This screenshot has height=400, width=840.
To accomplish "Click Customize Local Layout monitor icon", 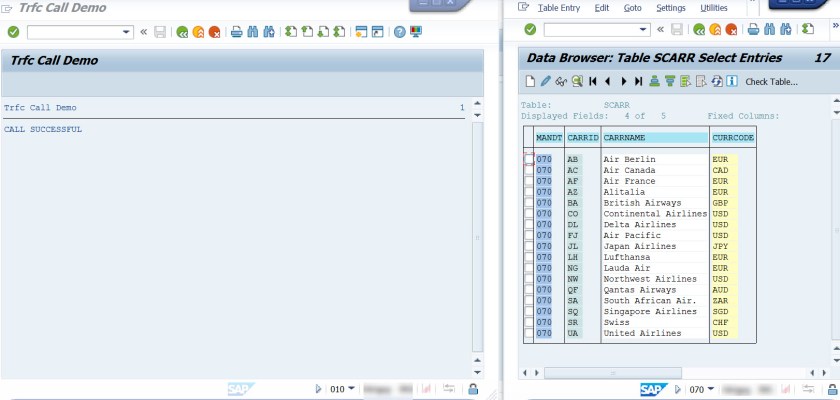I will tap(416, 32).
